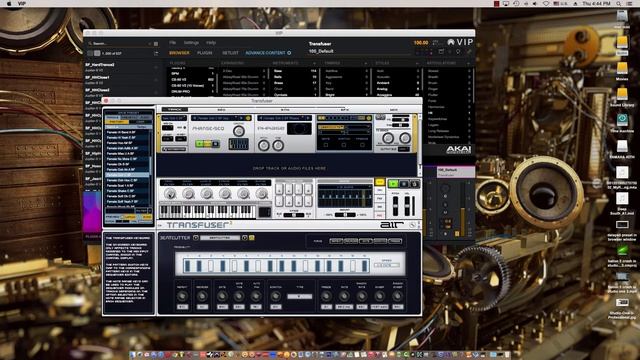Click the volume icon in the menu bar
The width and height of the screenshot is (640, 360).
[535, 3]
